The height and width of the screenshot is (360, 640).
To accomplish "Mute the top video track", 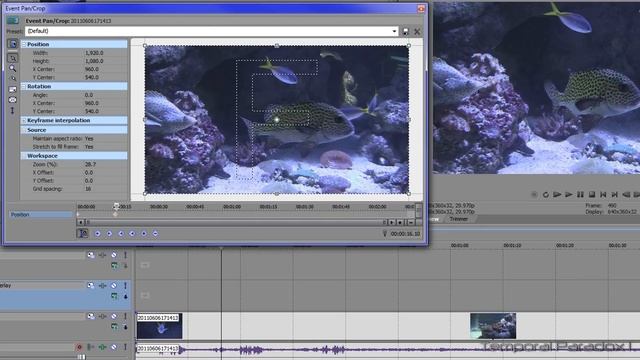I will [114, 255].
